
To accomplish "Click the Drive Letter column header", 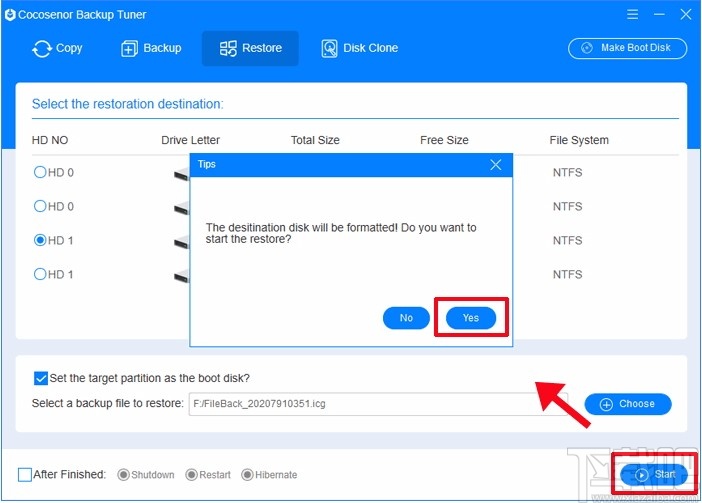I will 190,140.
